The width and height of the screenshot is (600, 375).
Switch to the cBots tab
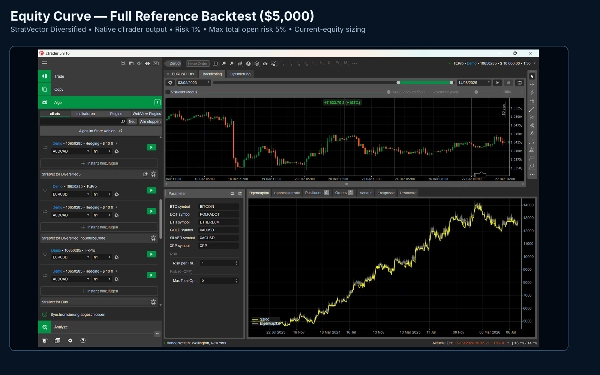(55, 114)
